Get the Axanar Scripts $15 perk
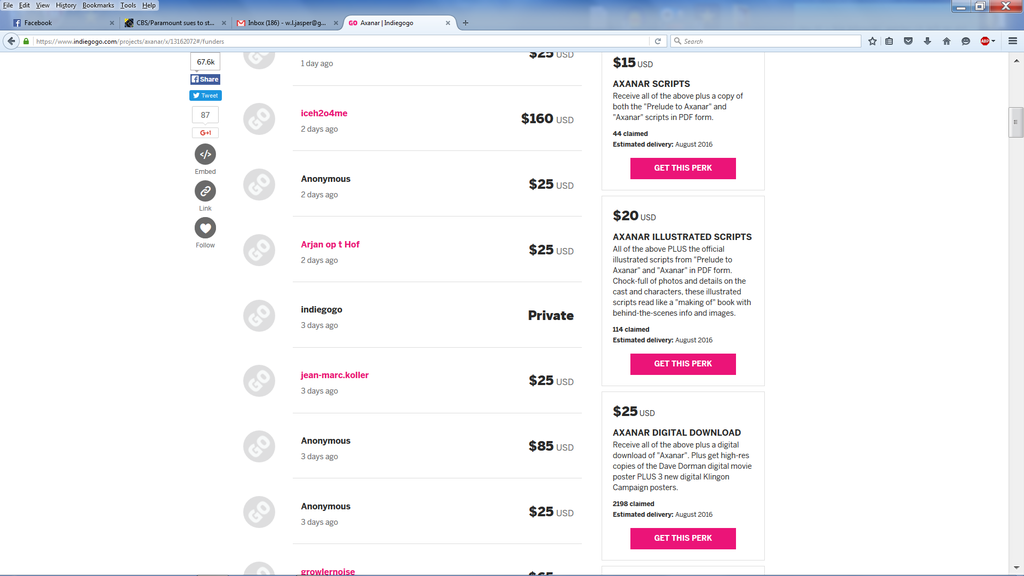Screen dimensions: 1024x576 [x=682, y=168]
